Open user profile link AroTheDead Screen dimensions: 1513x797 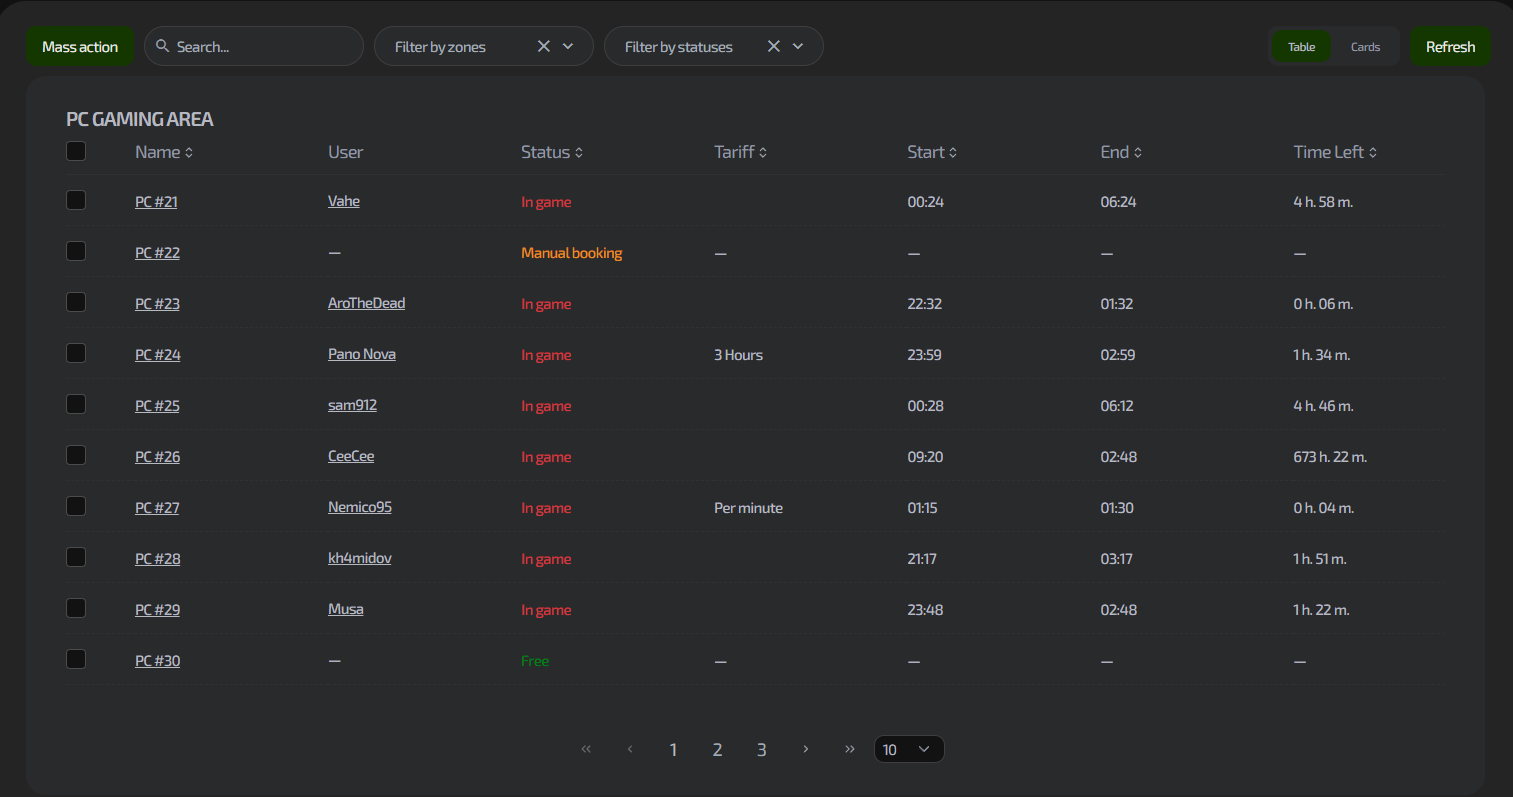(x=366, y=303)
